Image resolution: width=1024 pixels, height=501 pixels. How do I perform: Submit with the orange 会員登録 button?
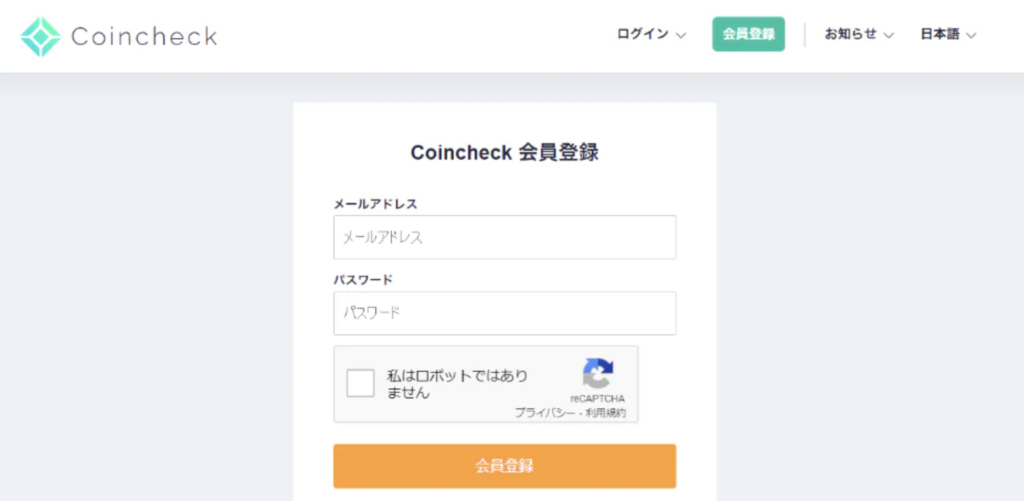(504, 466)
